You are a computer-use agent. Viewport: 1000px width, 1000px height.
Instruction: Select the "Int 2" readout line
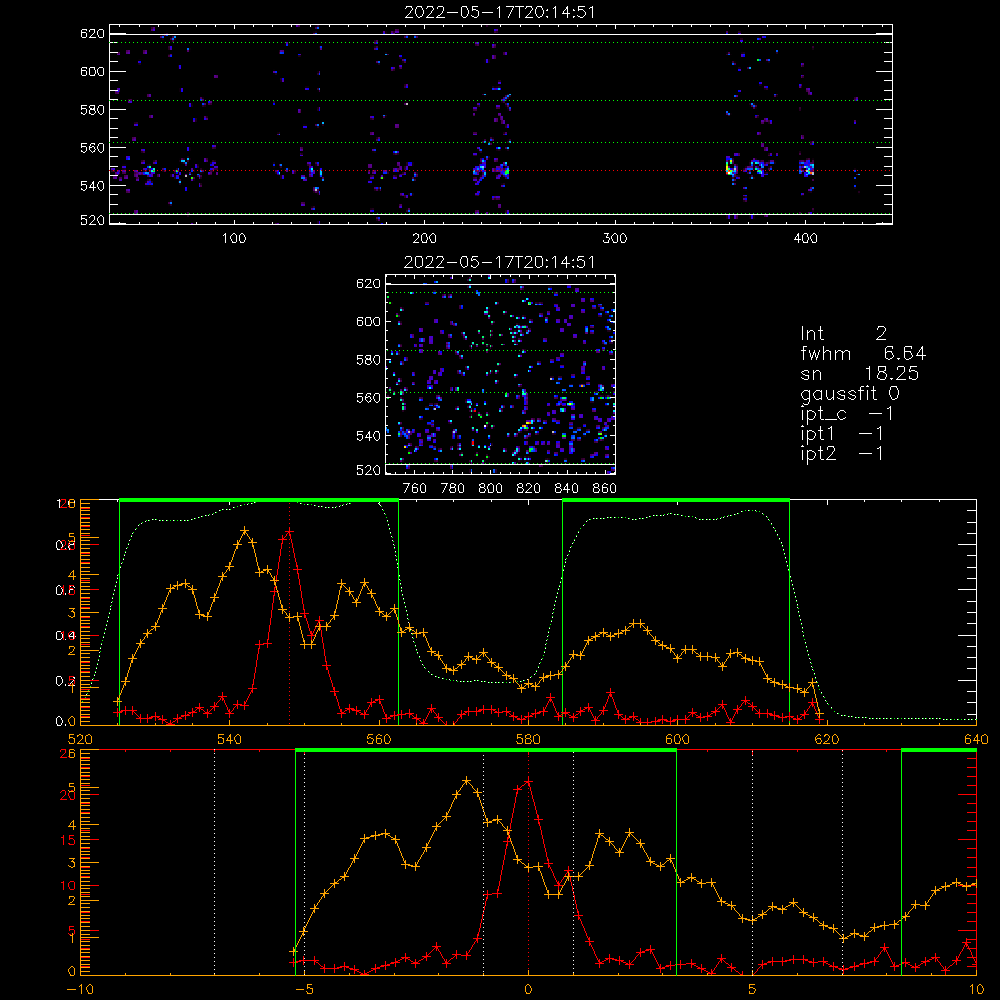pos(844,334)
